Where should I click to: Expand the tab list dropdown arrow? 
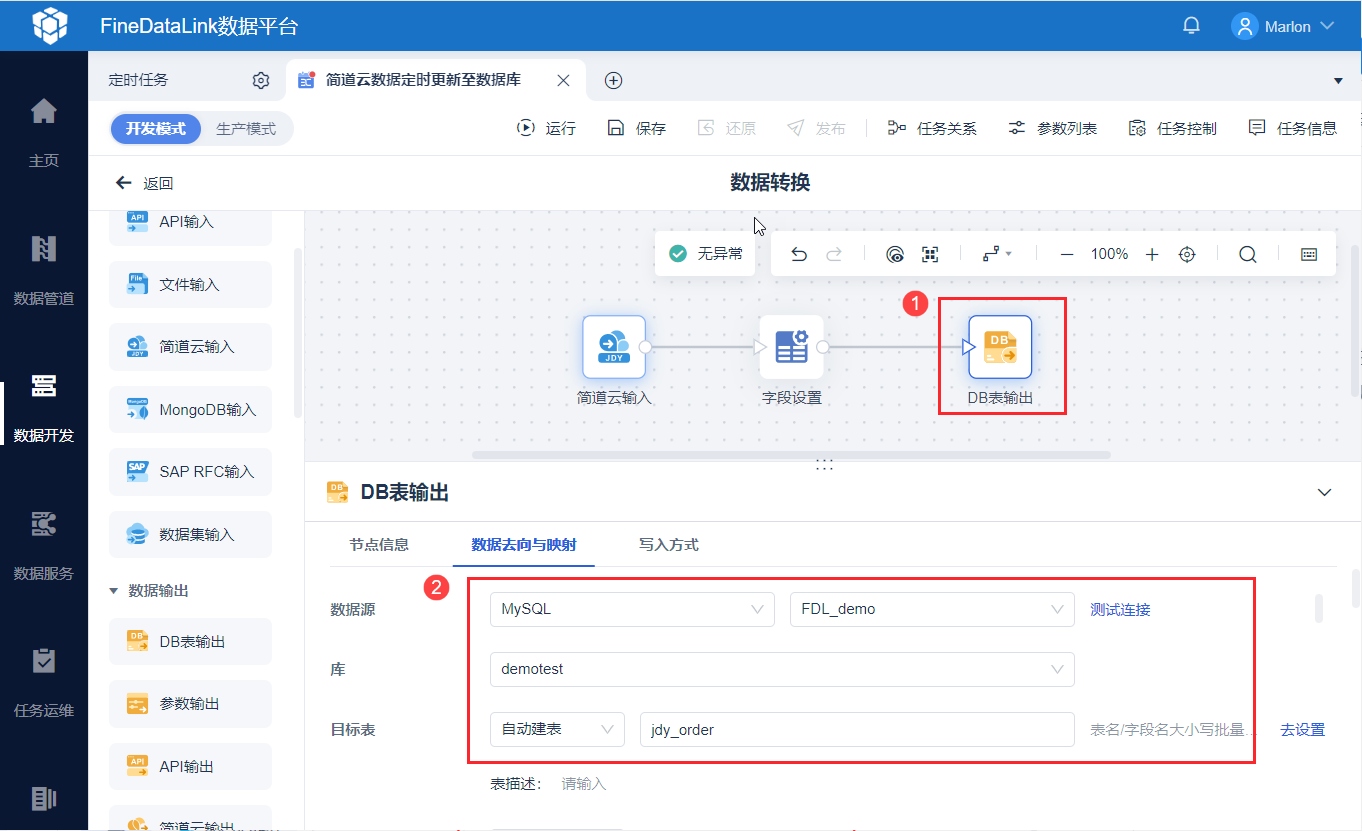pyautogui.click(x=1339, y=80)
